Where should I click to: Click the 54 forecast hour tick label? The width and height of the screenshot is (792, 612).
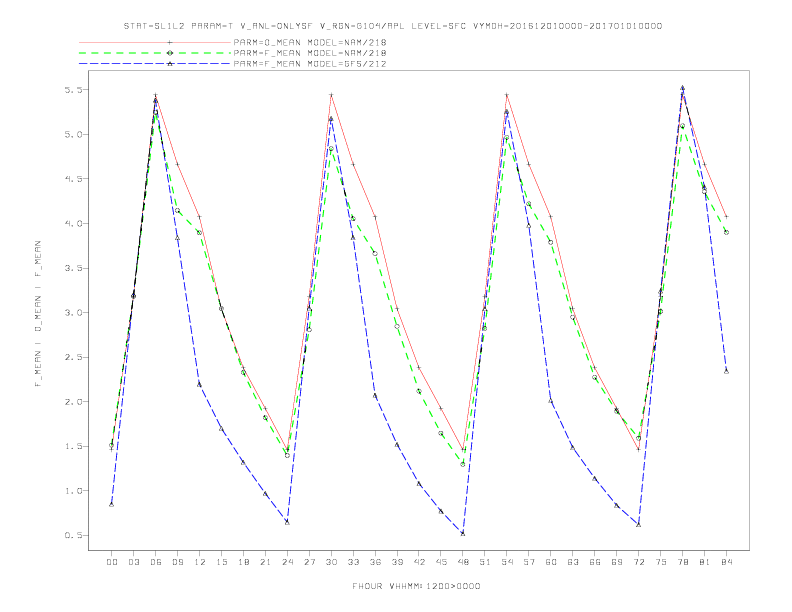coord(507,562)
